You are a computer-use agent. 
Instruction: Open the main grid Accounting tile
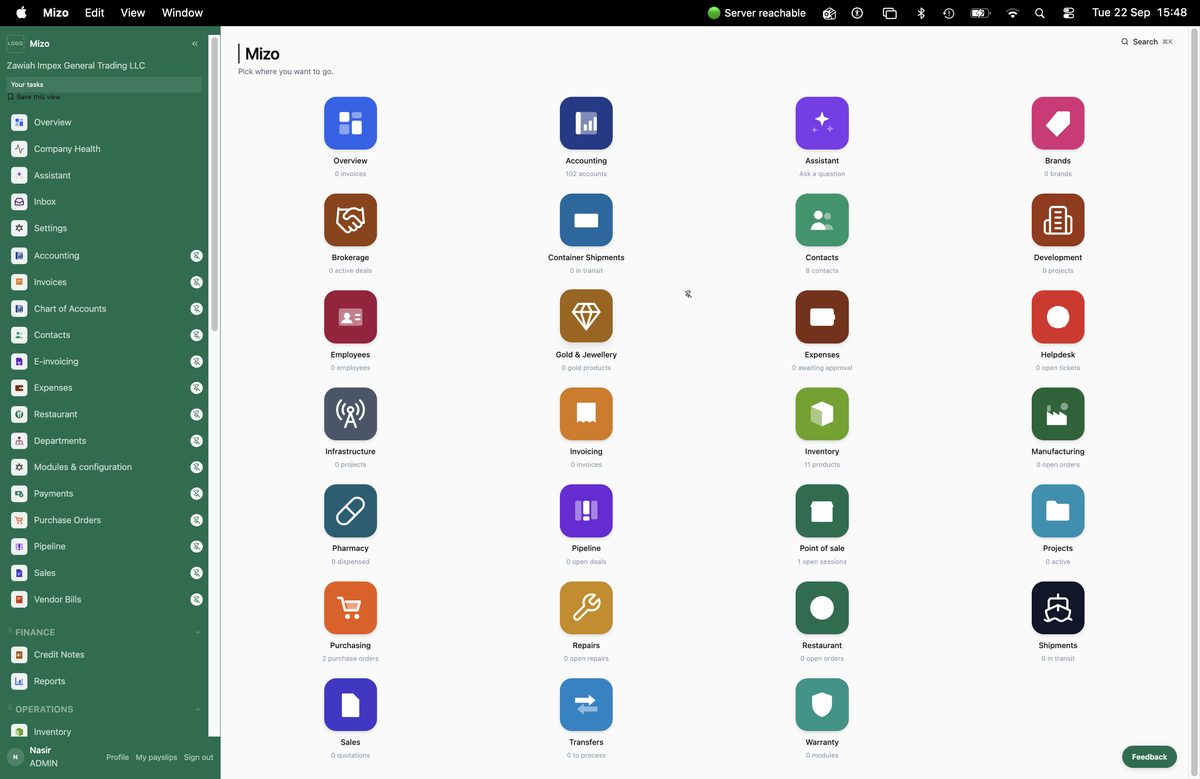coord(586,123)
